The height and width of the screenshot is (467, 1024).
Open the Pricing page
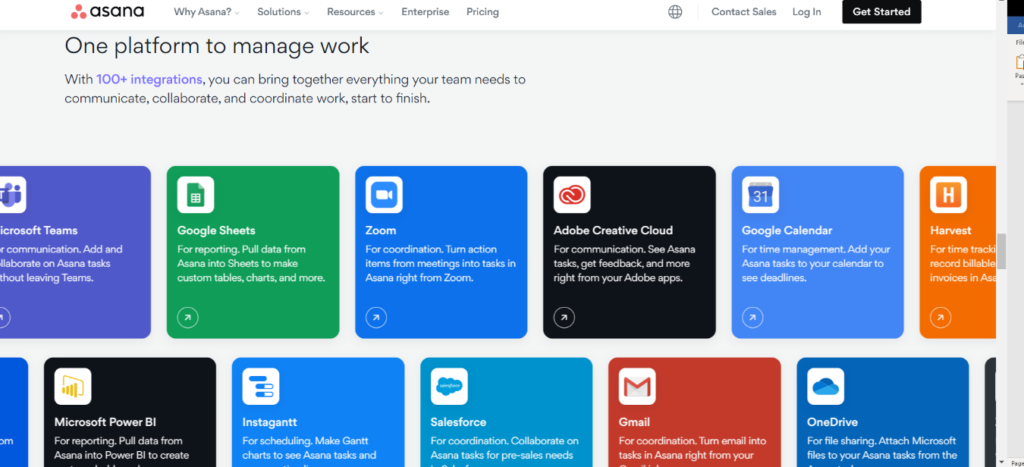[x=483, y=12]
